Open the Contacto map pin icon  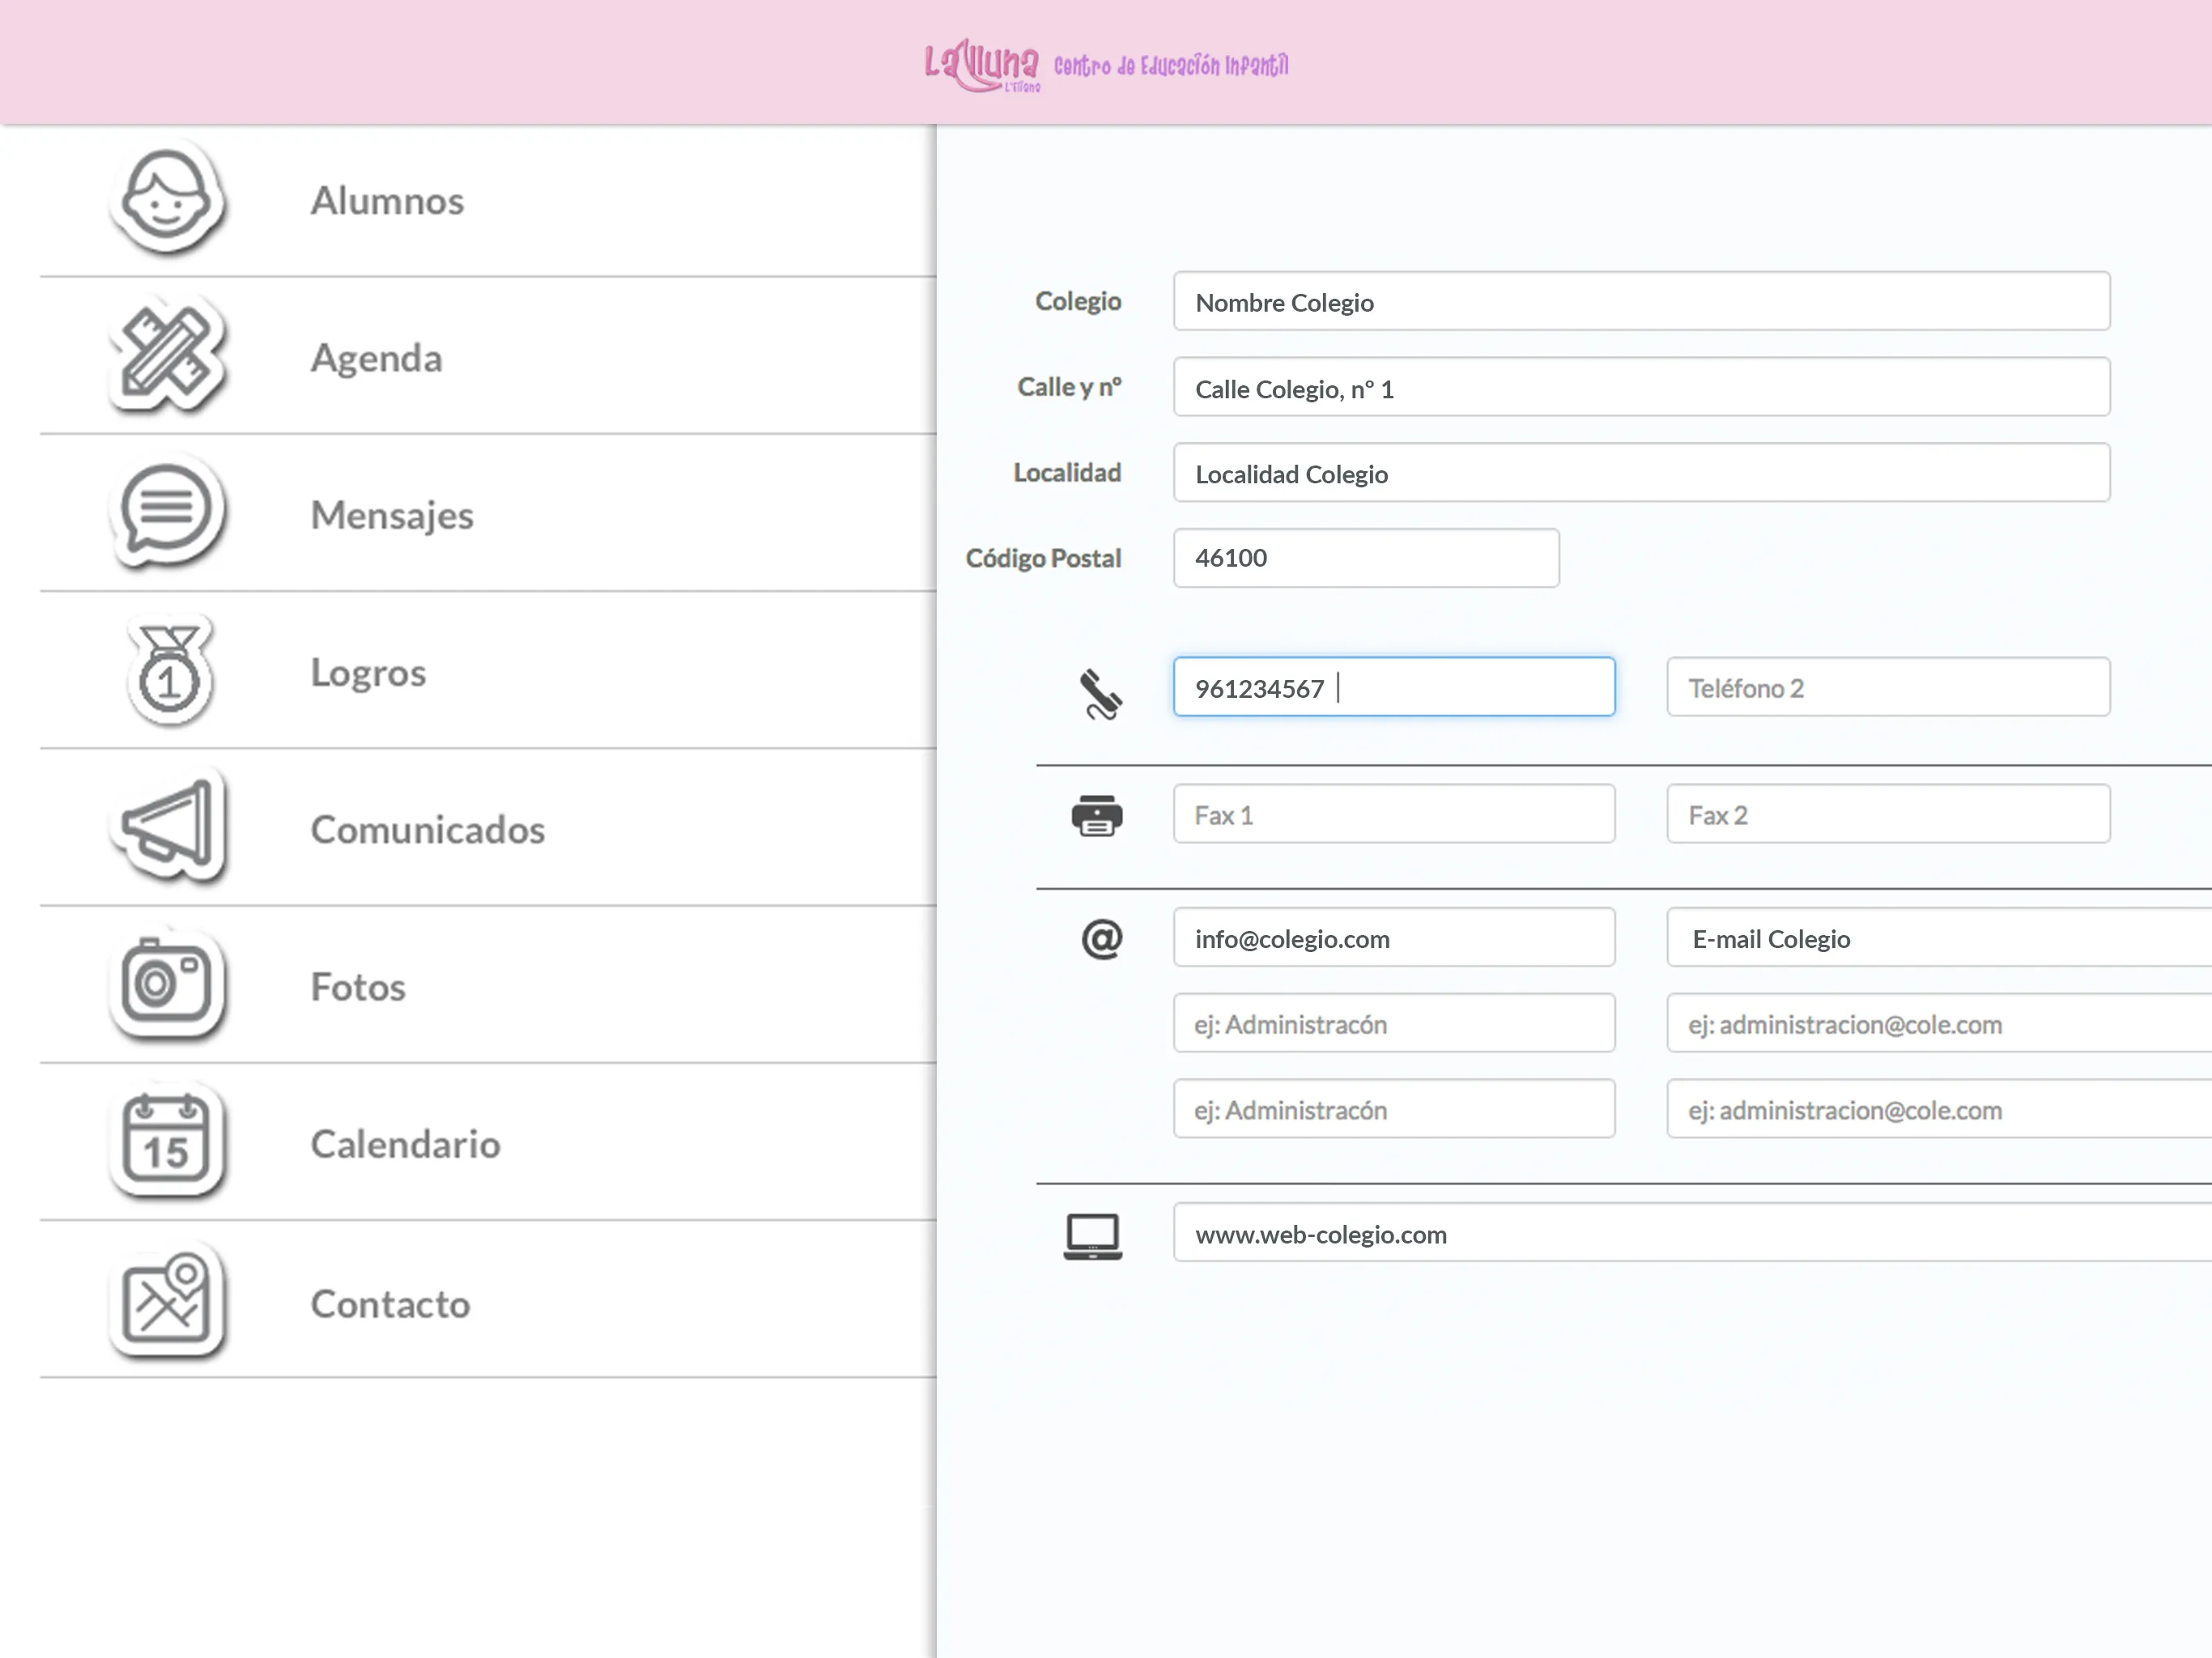(167, 1301)
